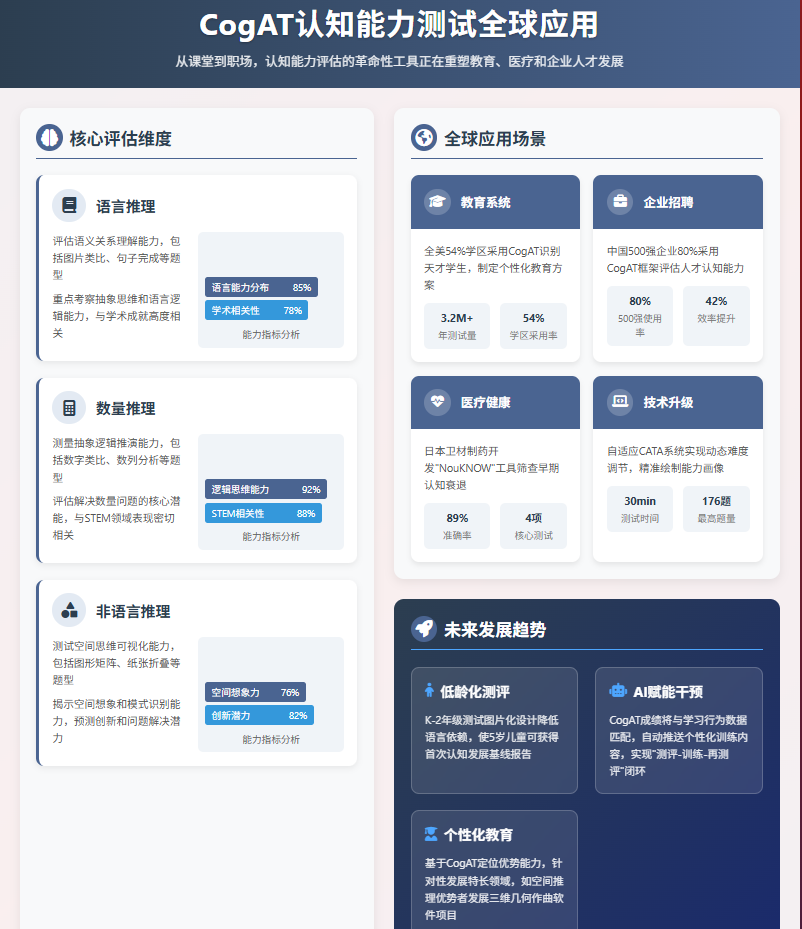Click the subtitle starting 从课堂到职场

pos(399,61)
